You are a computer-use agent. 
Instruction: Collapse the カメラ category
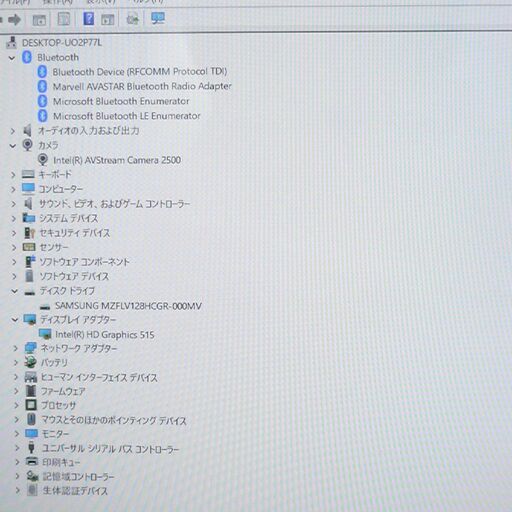point(13,146)
